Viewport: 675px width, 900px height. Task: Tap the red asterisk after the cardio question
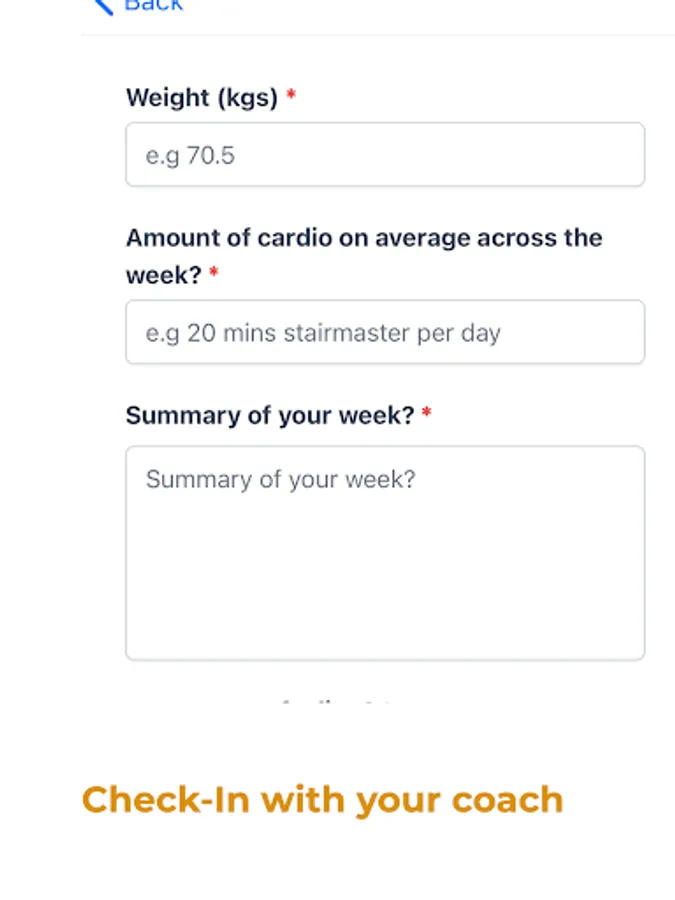pos(214,275)
